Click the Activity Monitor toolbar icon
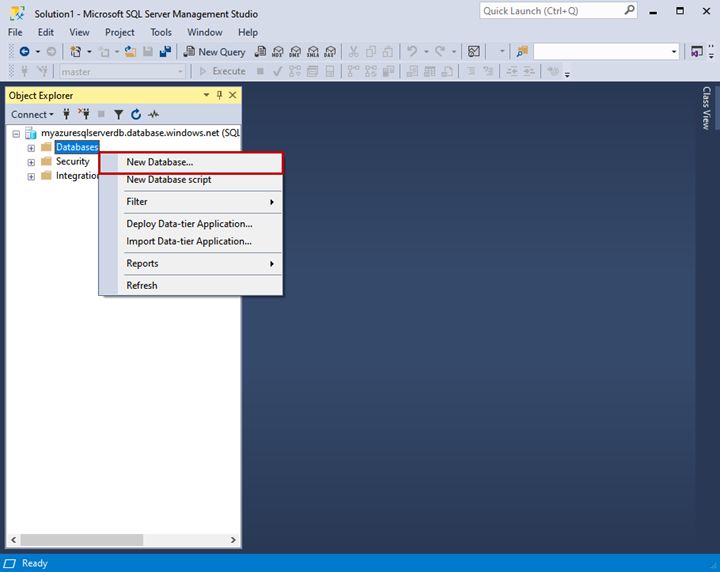The image size is (720, 572). [x=473, y=51]
